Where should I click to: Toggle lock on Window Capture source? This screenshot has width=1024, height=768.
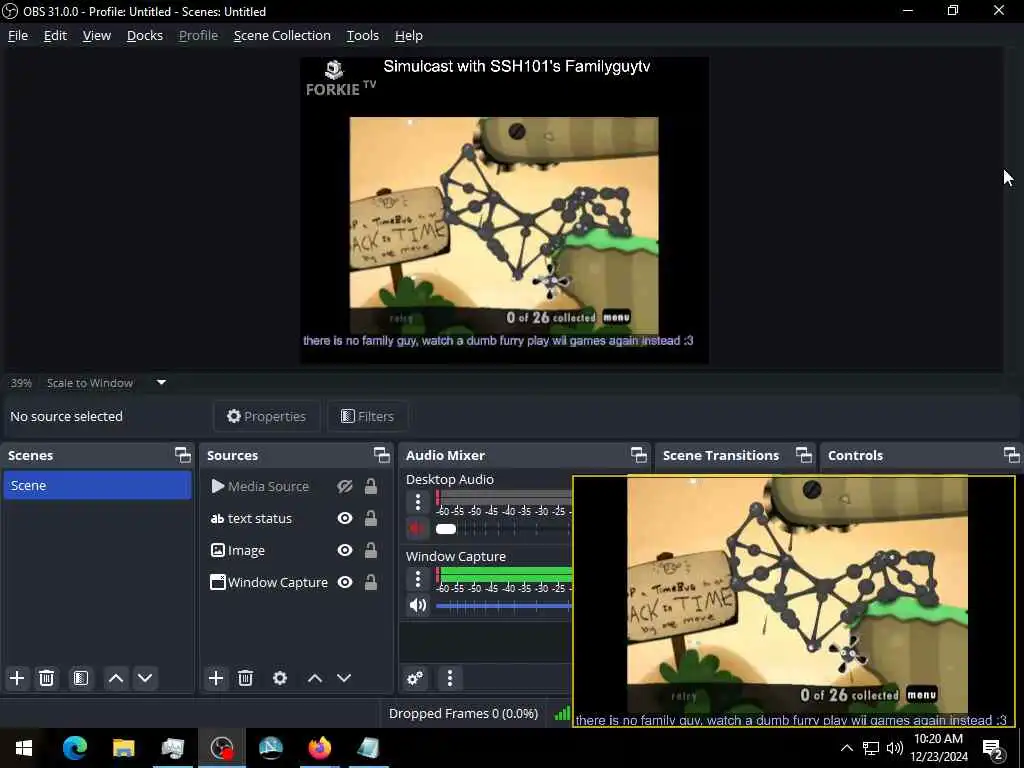point(371,583)
